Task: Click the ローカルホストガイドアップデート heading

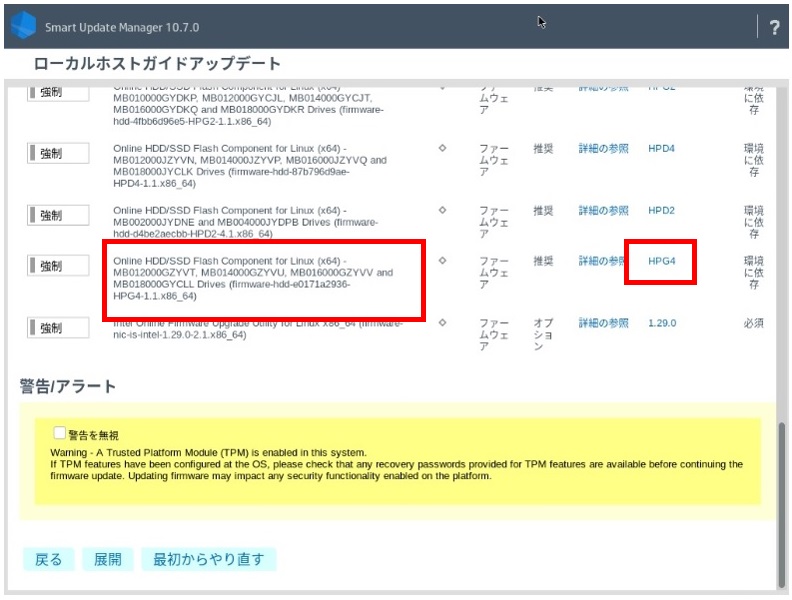Action: 157,64
